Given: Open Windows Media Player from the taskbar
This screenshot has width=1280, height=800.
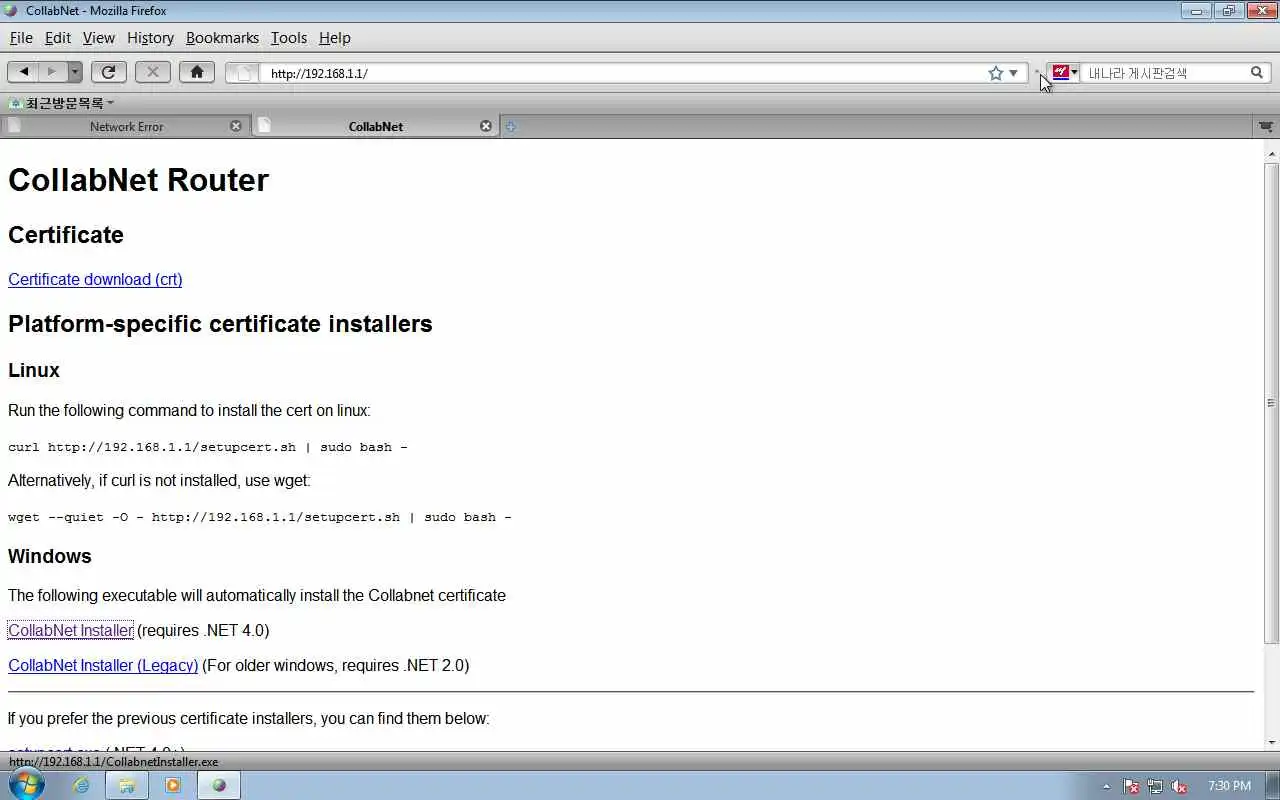Looking at the screenshot, I should pyautogui.click(x=173, y=785).
